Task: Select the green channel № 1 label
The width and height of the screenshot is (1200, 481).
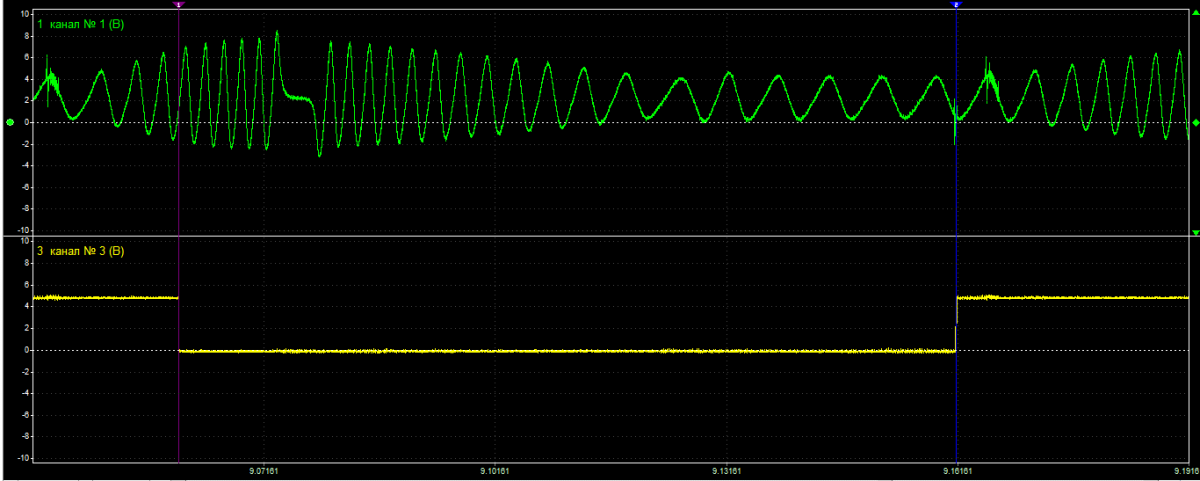Action: [79, 23]
